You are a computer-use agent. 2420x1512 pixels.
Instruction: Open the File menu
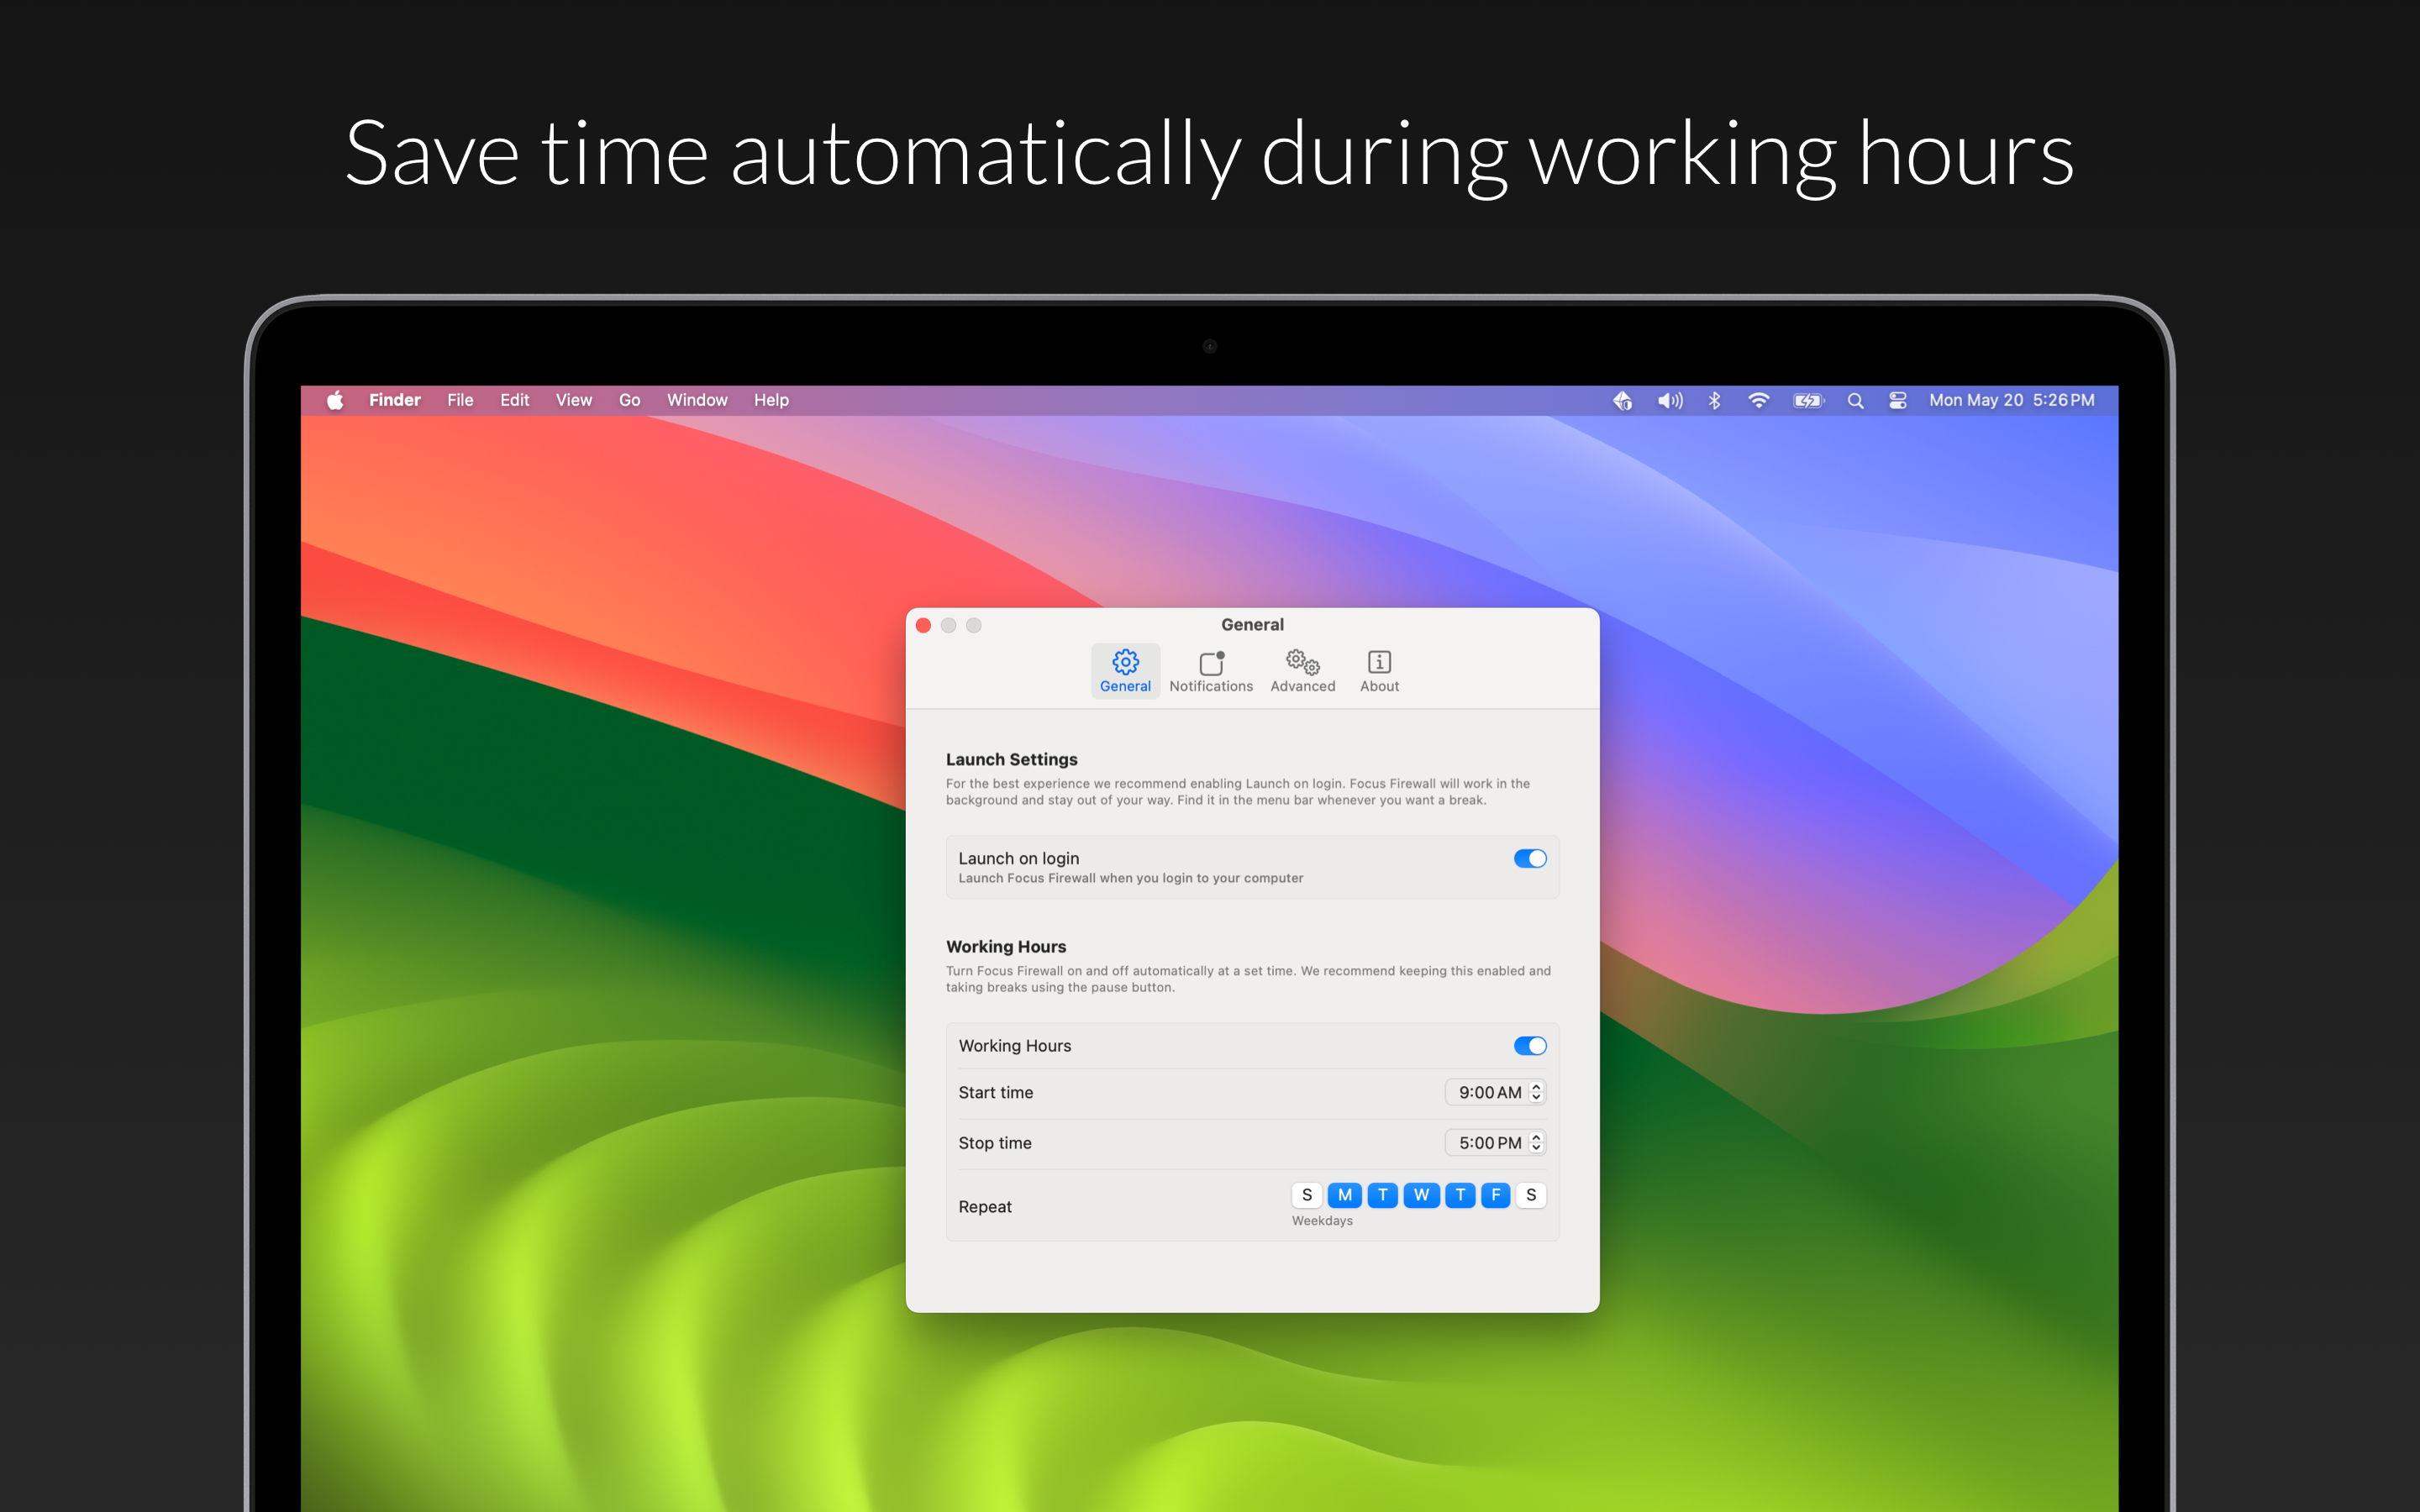[460, 400]
